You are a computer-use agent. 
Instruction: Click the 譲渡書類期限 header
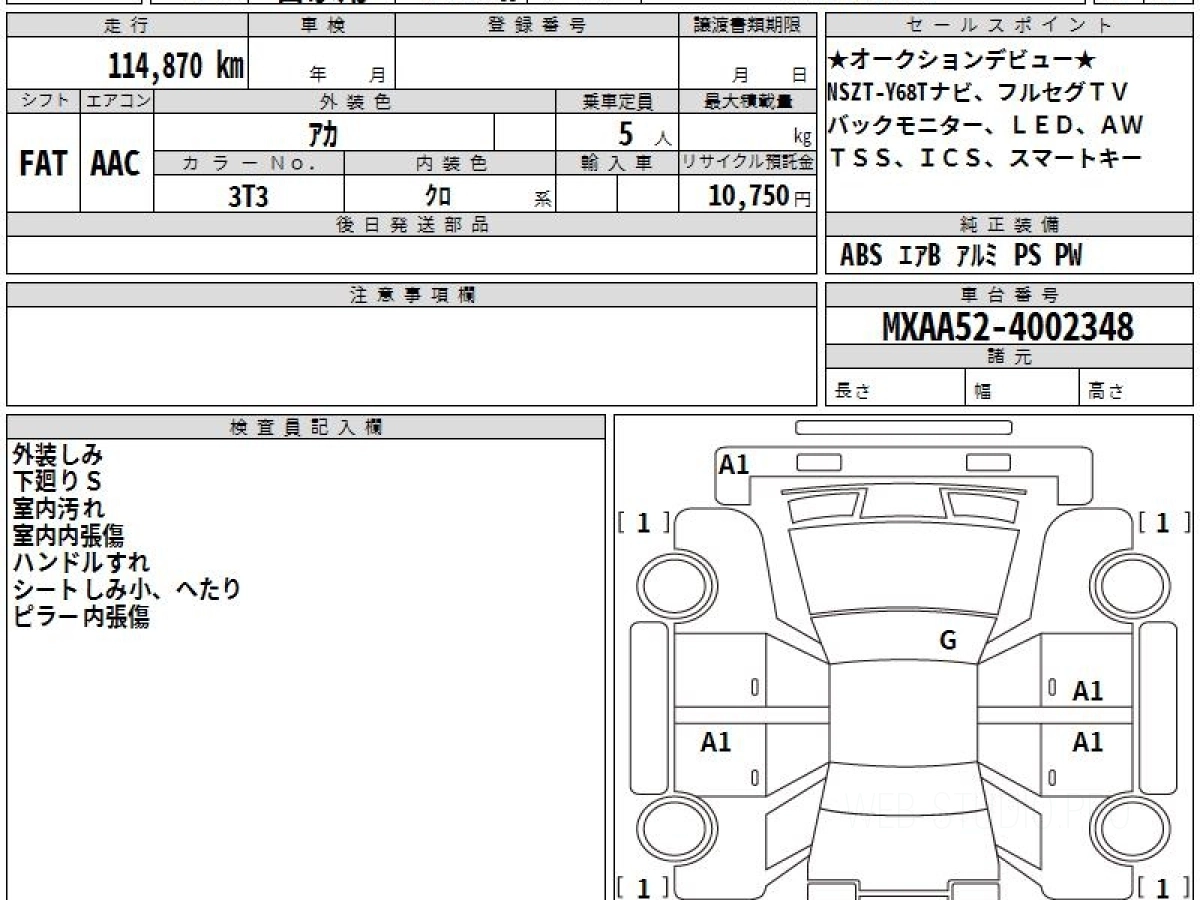748,26
